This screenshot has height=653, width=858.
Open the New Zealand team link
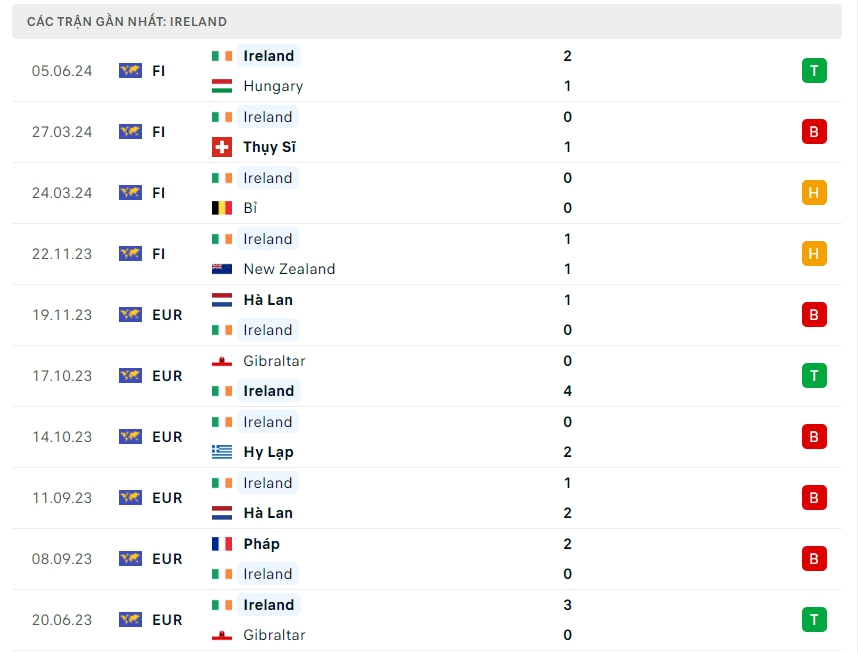(289, 269)
